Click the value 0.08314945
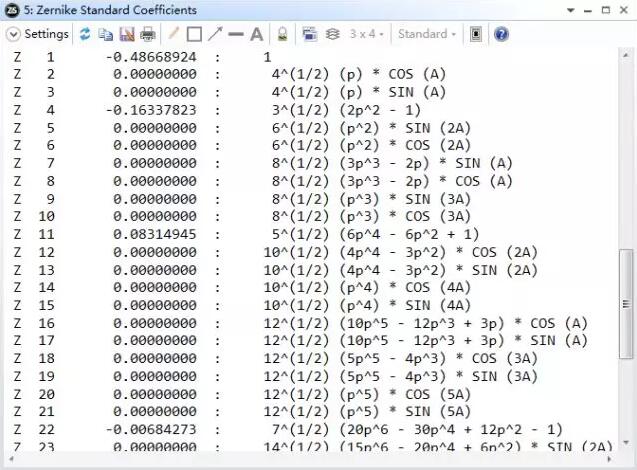 (x=155, y=235)
